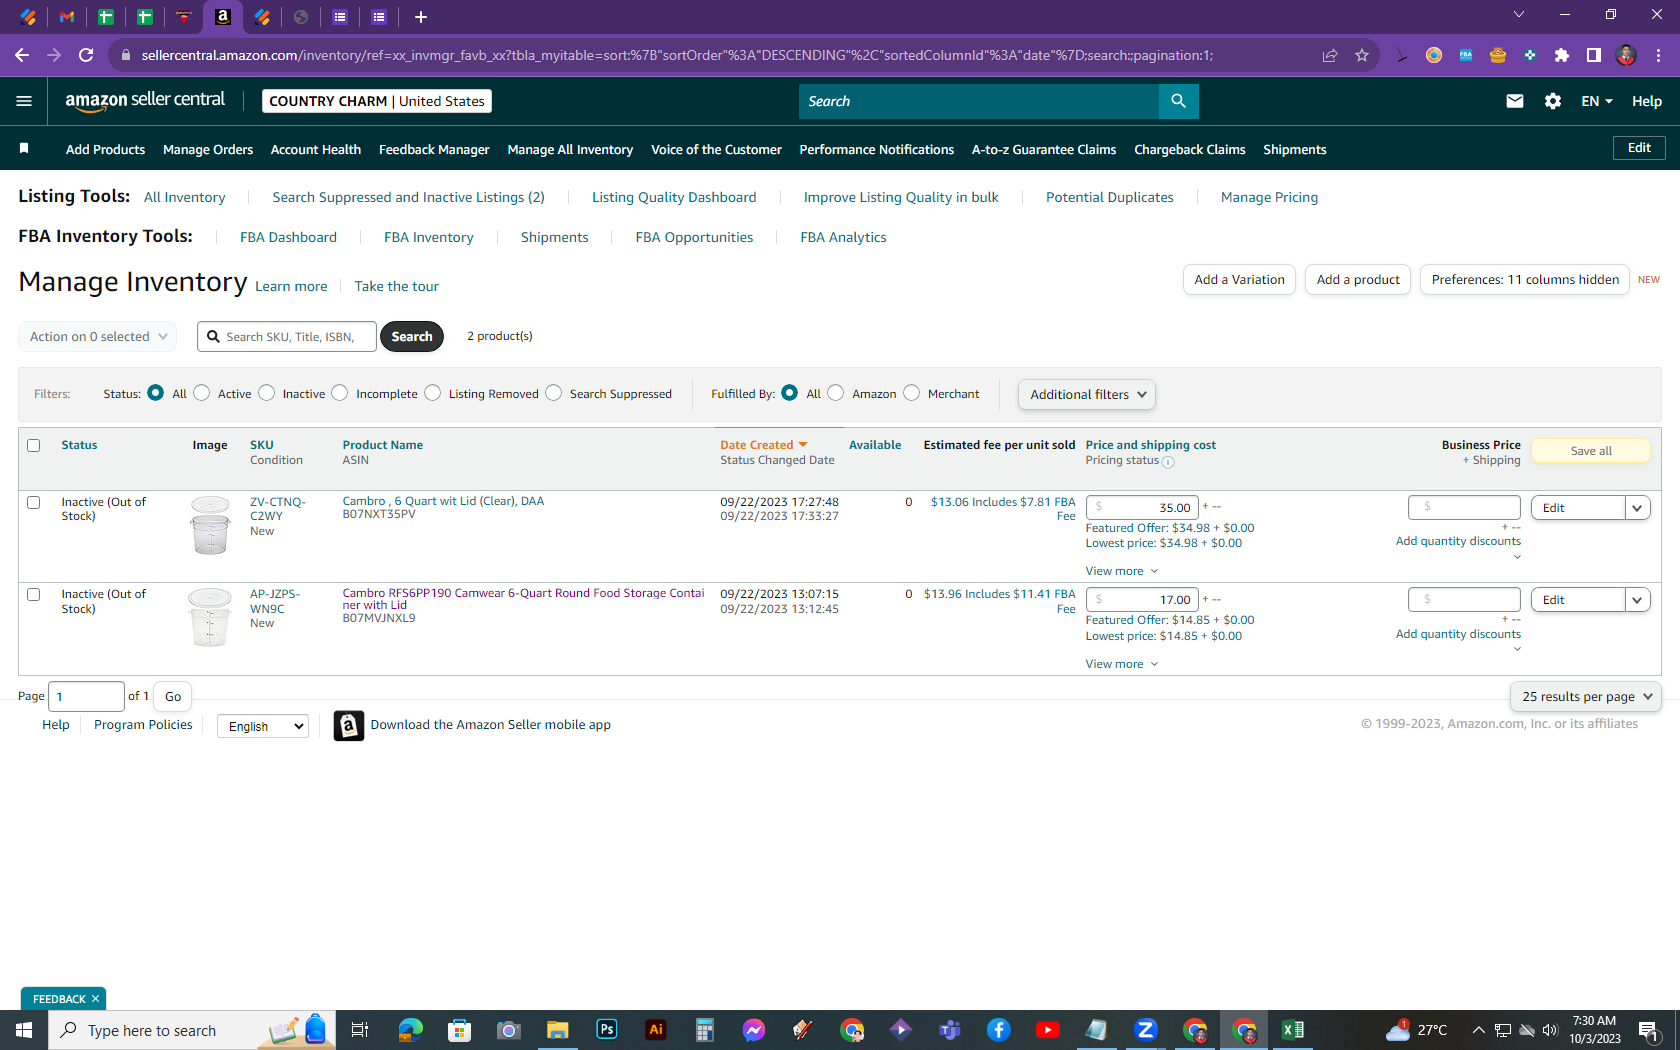Click the bookmark flag icon in nav bar
This screenshot has height=1050, width=1680.
(x=24, y=149)
